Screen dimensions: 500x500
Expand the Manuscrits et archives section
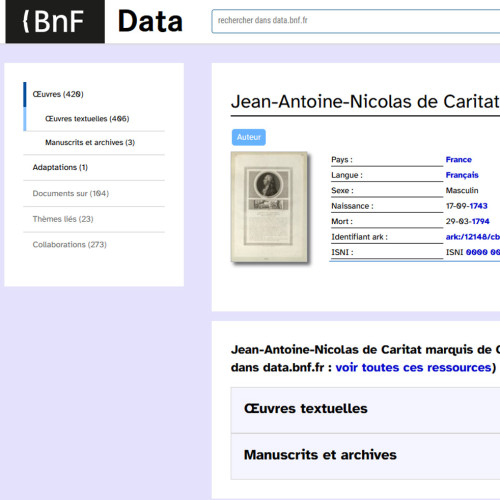click(x=365, y=456)
